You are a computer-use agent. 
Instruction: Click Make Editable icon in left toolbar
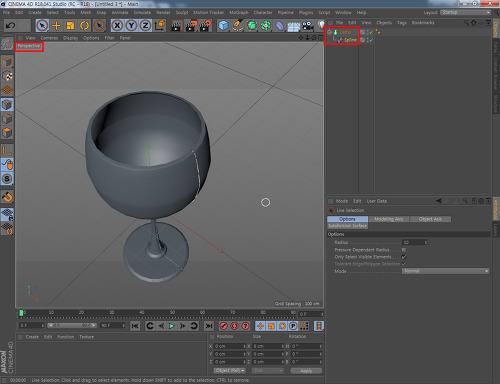pyautogui.click(x=7, y=44)
